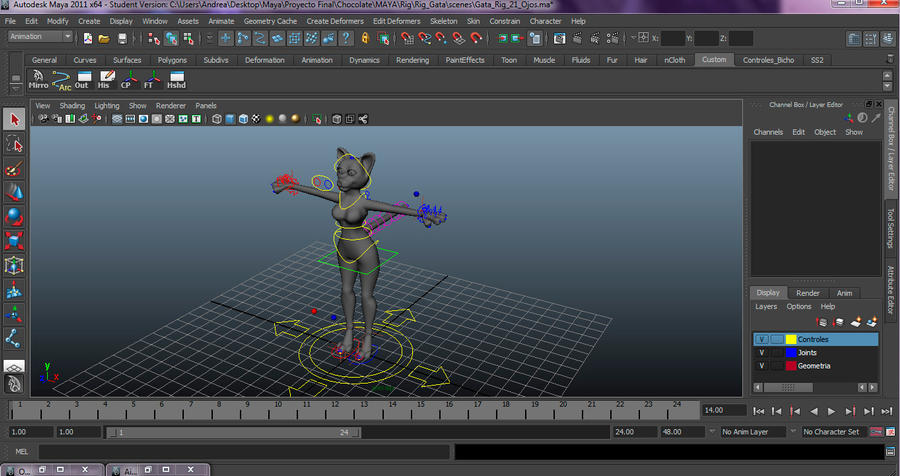
Task: Click the CP center pivot shelf button
Action: pyautogui.click(x=128, y=80)
